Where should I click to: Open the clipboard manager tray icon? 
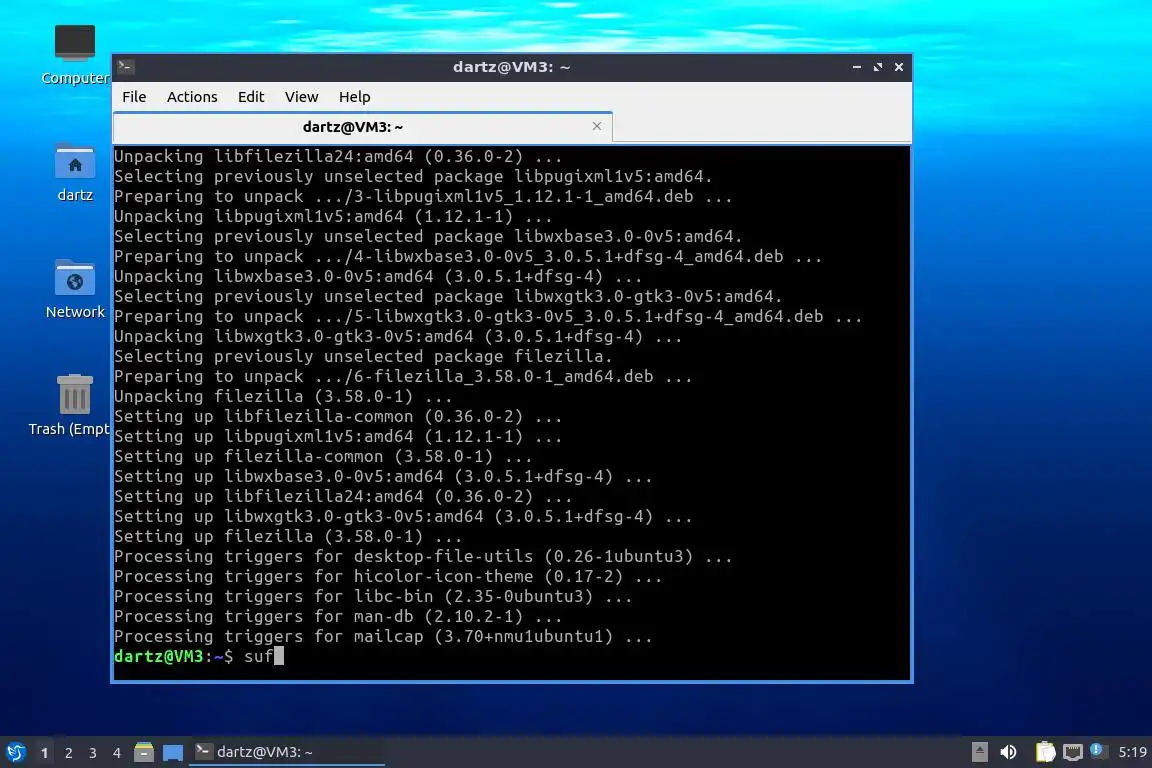tap(1045, 752)
